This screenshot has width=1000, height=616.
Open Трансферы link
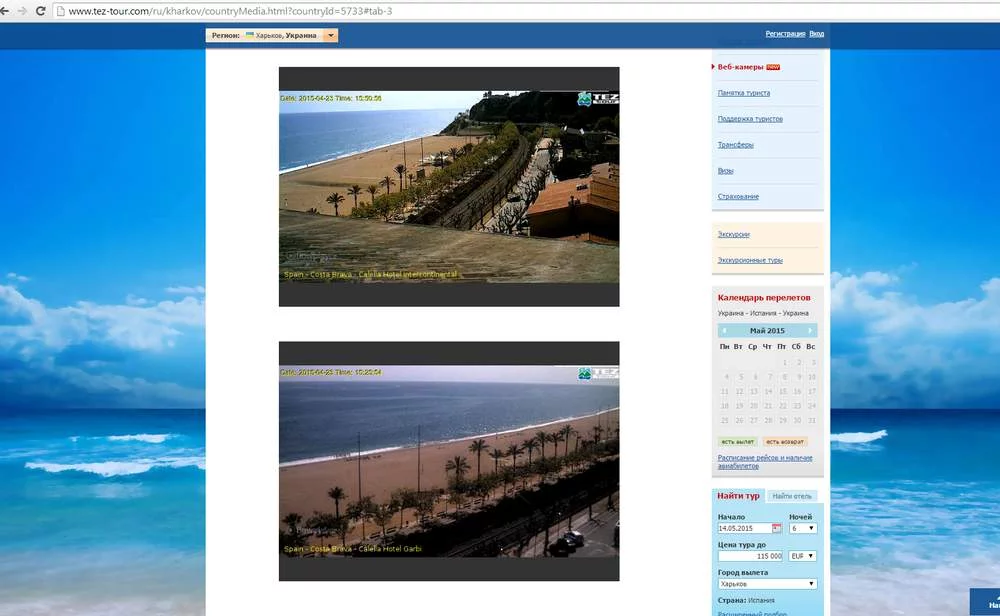(735, 145)
